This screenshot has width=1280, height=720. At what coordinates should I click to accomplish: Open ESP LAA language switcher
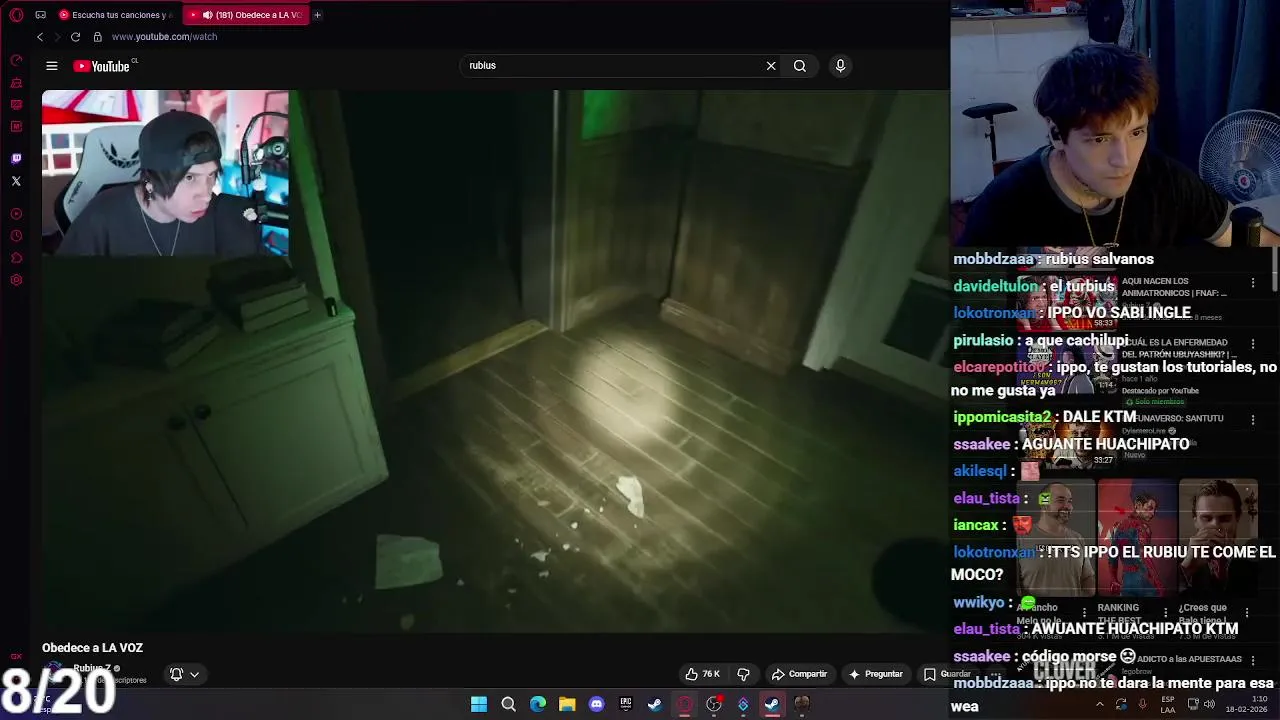pyautogui.click(x=1168, y=704)
